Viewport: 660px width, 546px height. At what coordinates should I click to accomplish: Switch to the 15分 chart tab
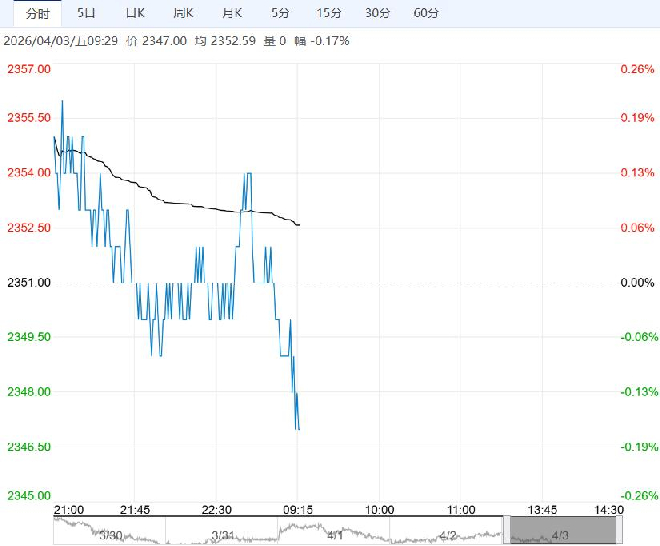coord(328,13)
